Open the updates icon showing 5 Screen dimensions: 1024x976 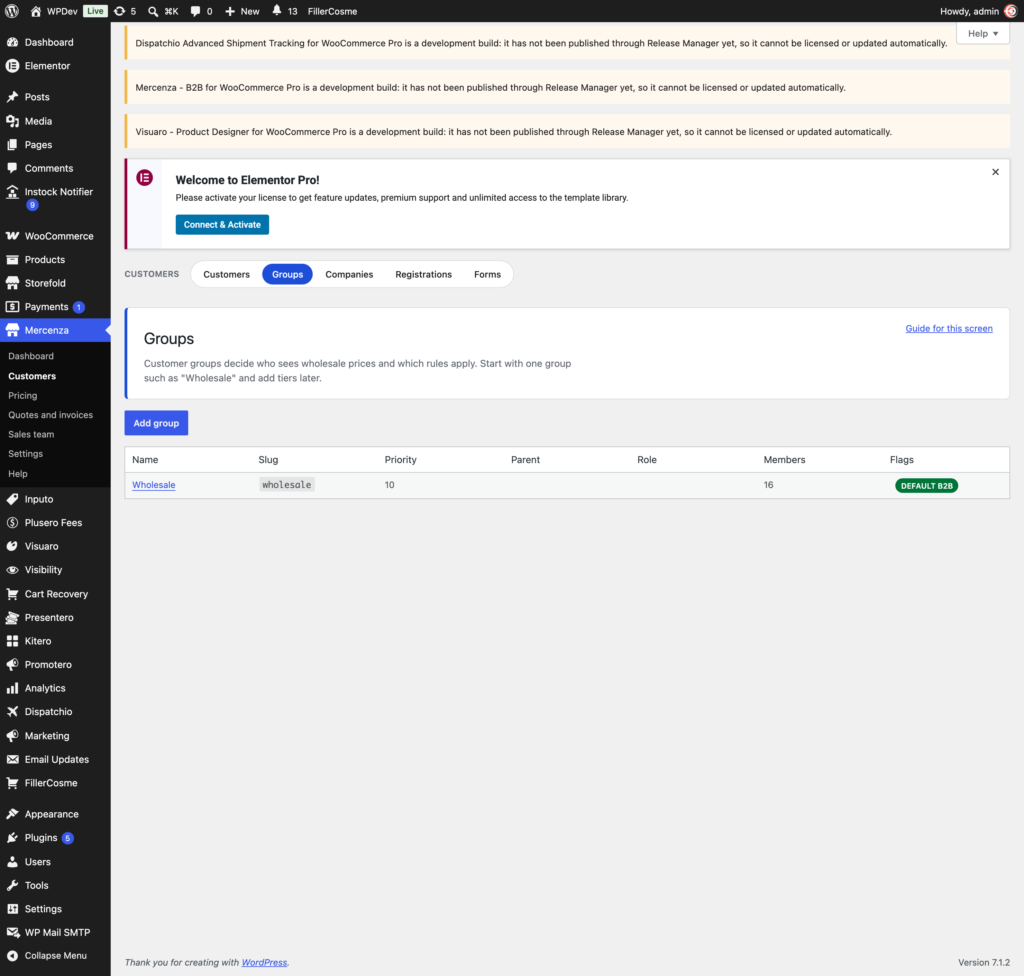coord(120,11)
